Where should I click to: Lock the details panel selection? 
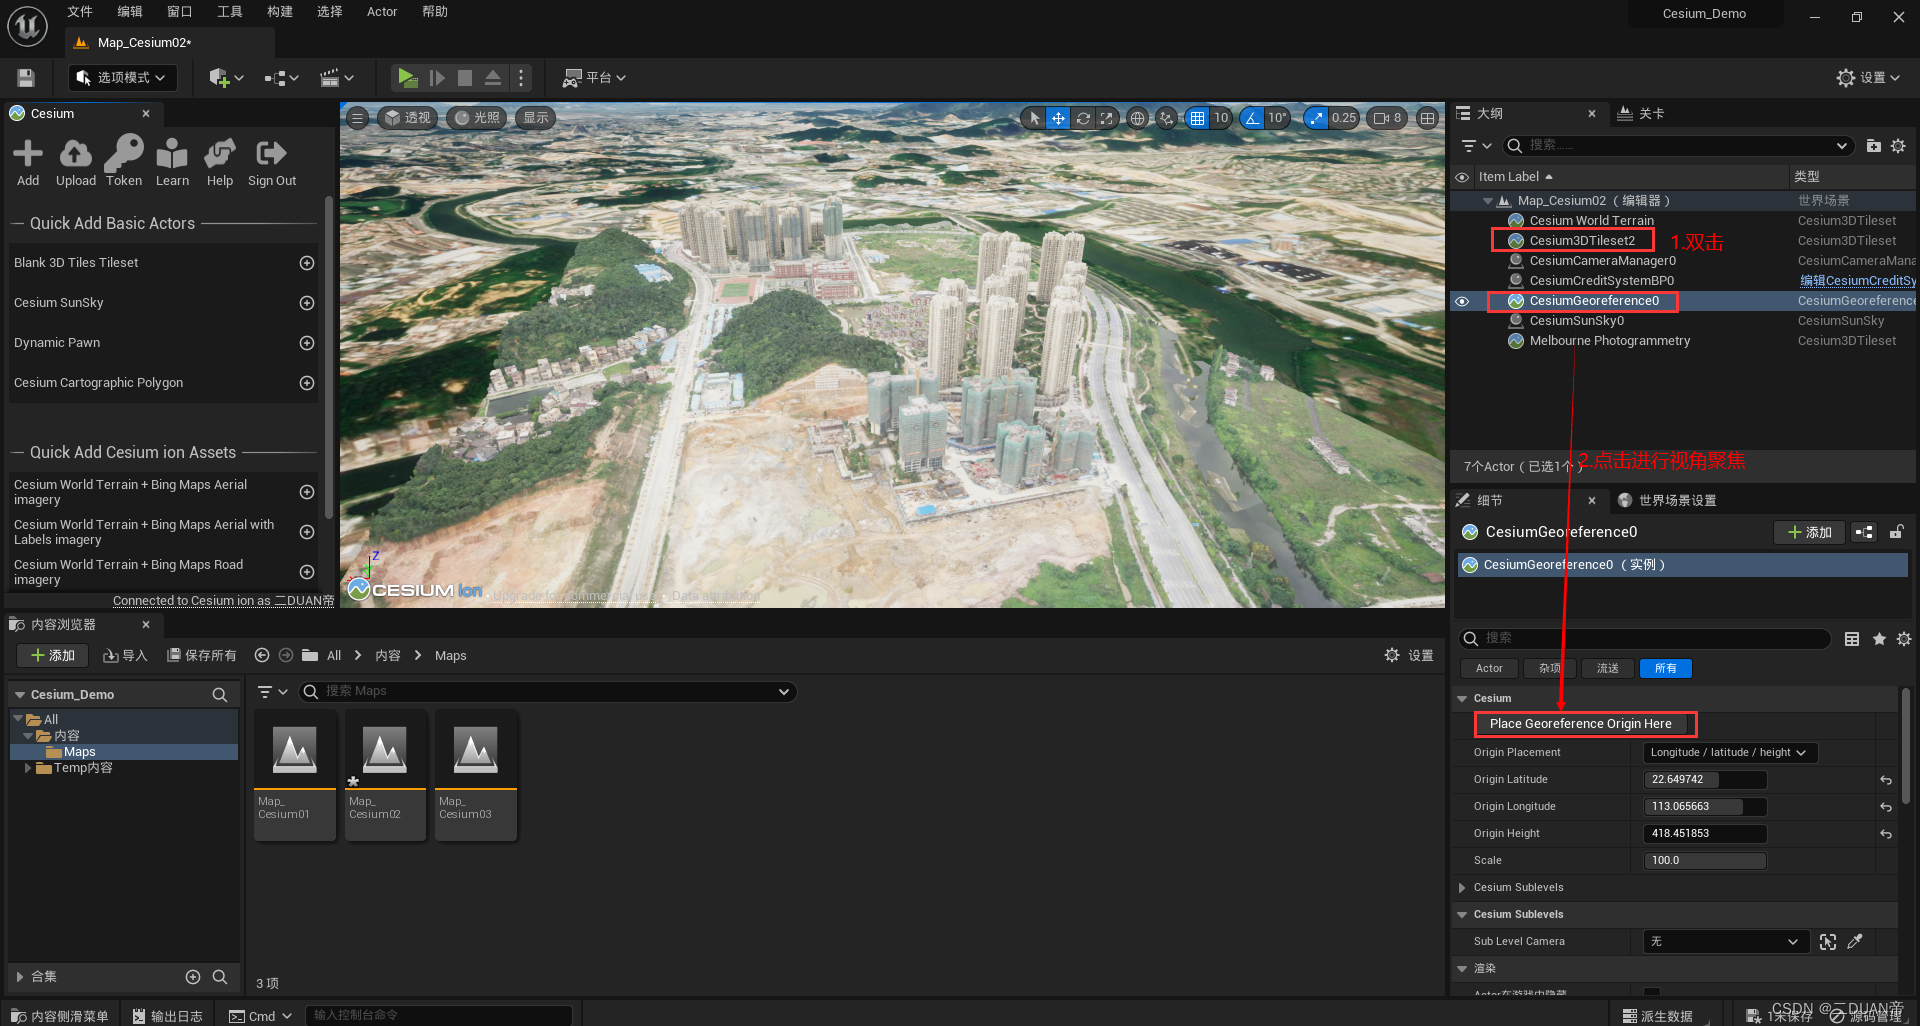tap(1896, 532)
